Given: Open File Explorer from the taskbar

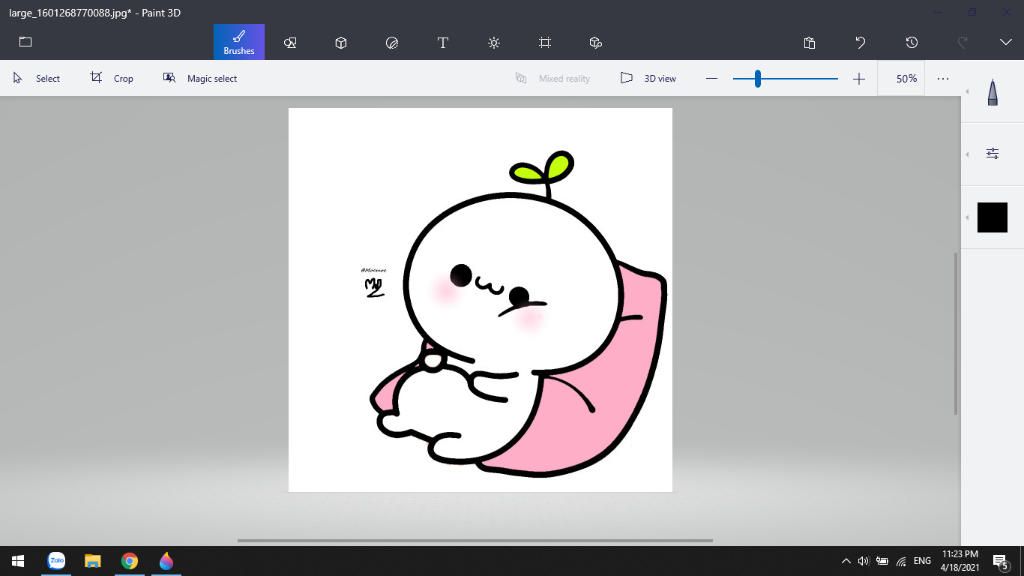Looking at the screenshot, I should tap(93, 561).
